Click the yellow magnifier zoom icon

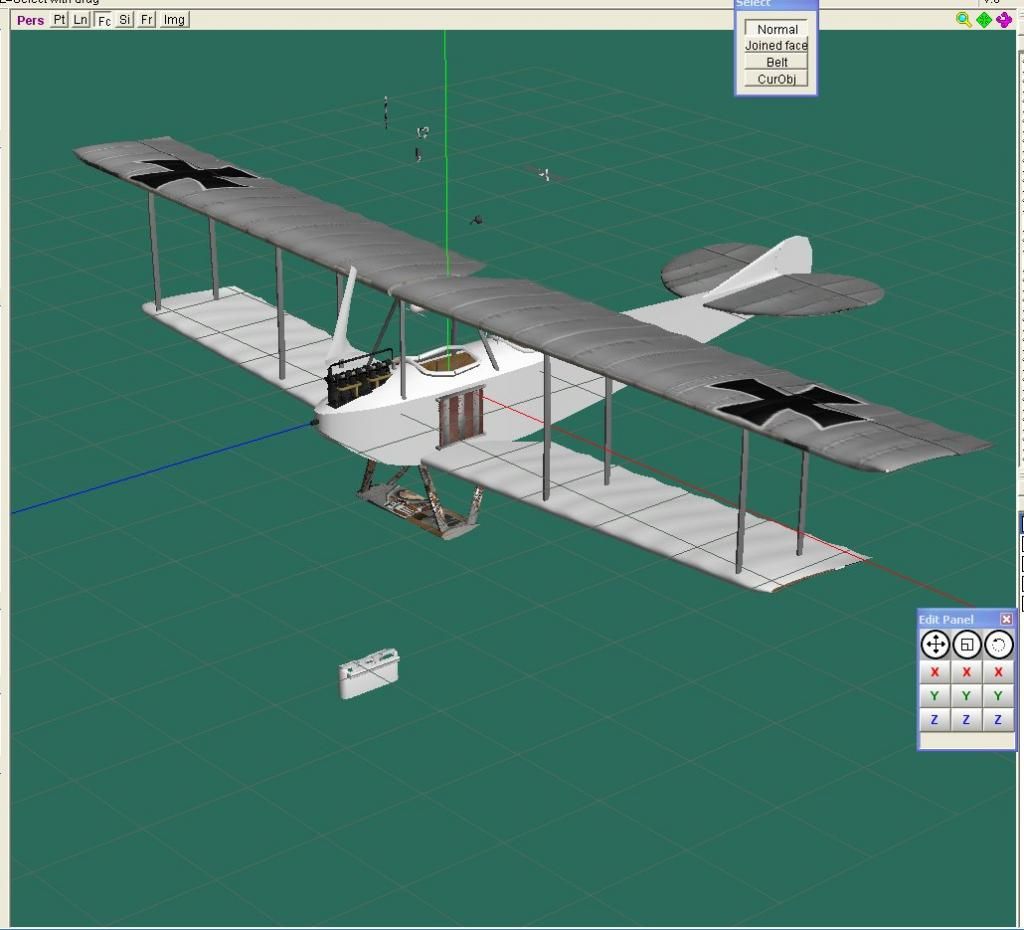pyautogui.click(x=963, y=20)
